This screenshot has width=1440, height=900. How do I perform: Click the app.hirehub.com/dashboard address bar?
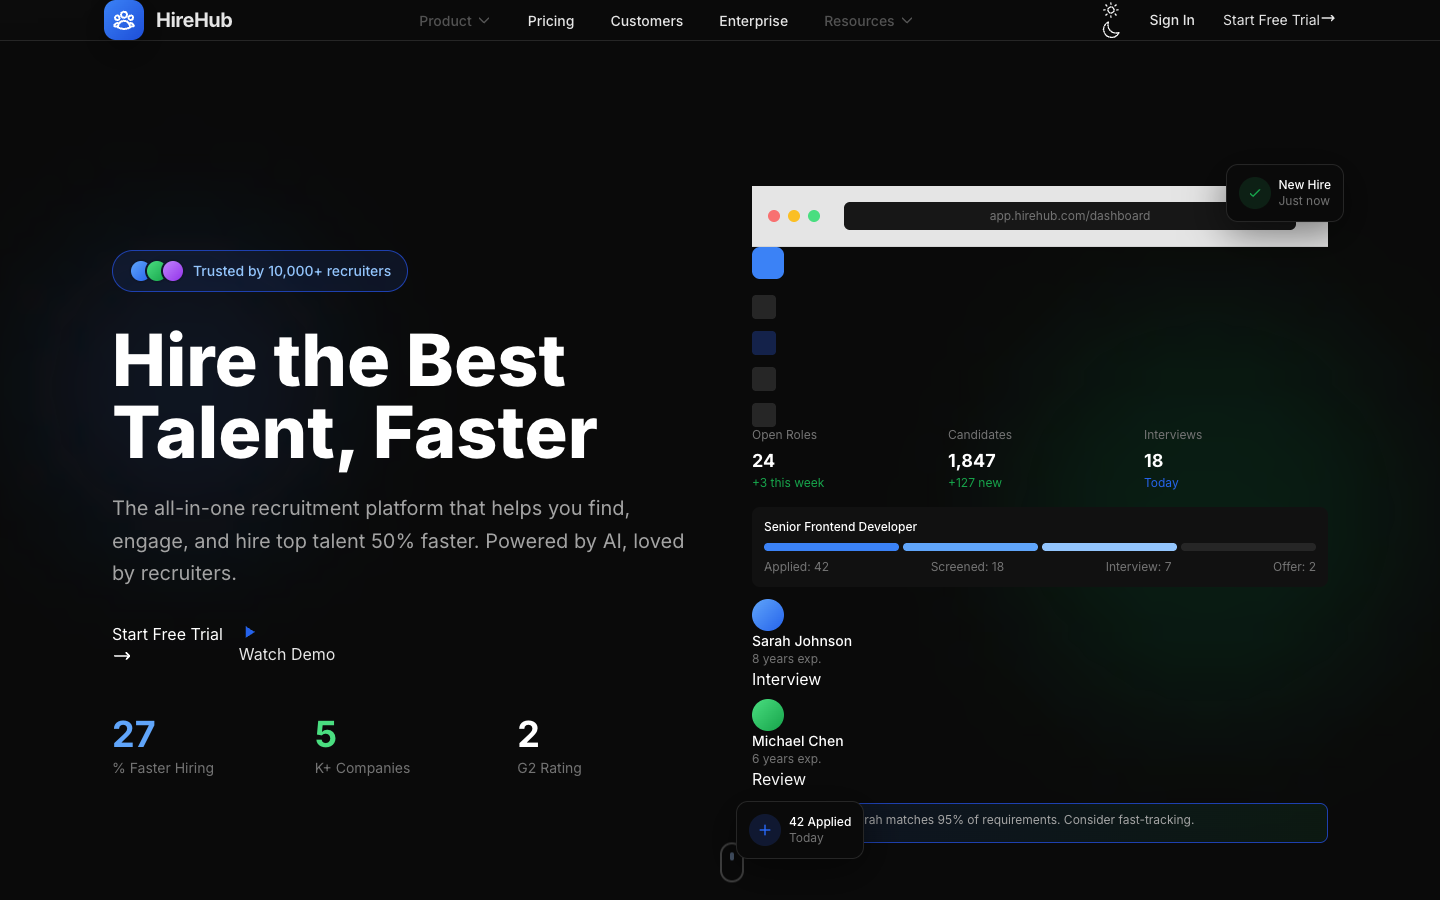click(x=1069, y=215)
